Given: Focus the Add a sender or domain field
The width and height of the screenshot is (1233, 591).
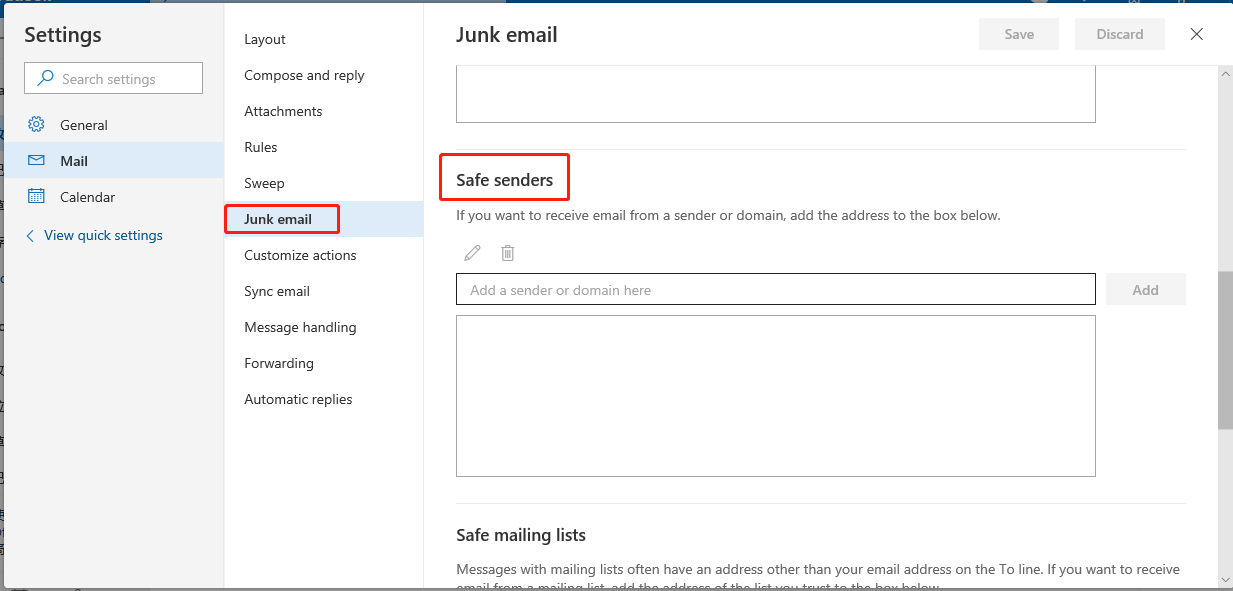Looking at the screenshot, I should pos(775,290).
